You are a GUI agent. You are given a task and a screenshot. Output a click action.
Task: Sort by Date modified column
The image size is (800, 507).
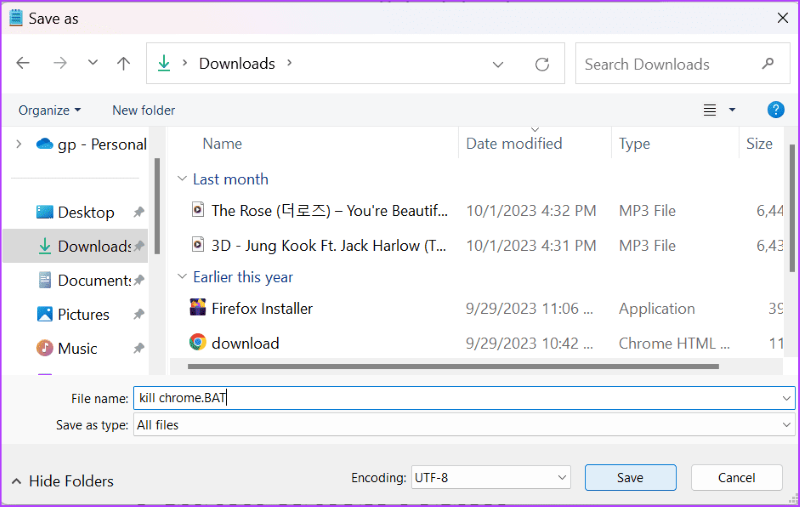pos(514,144)
